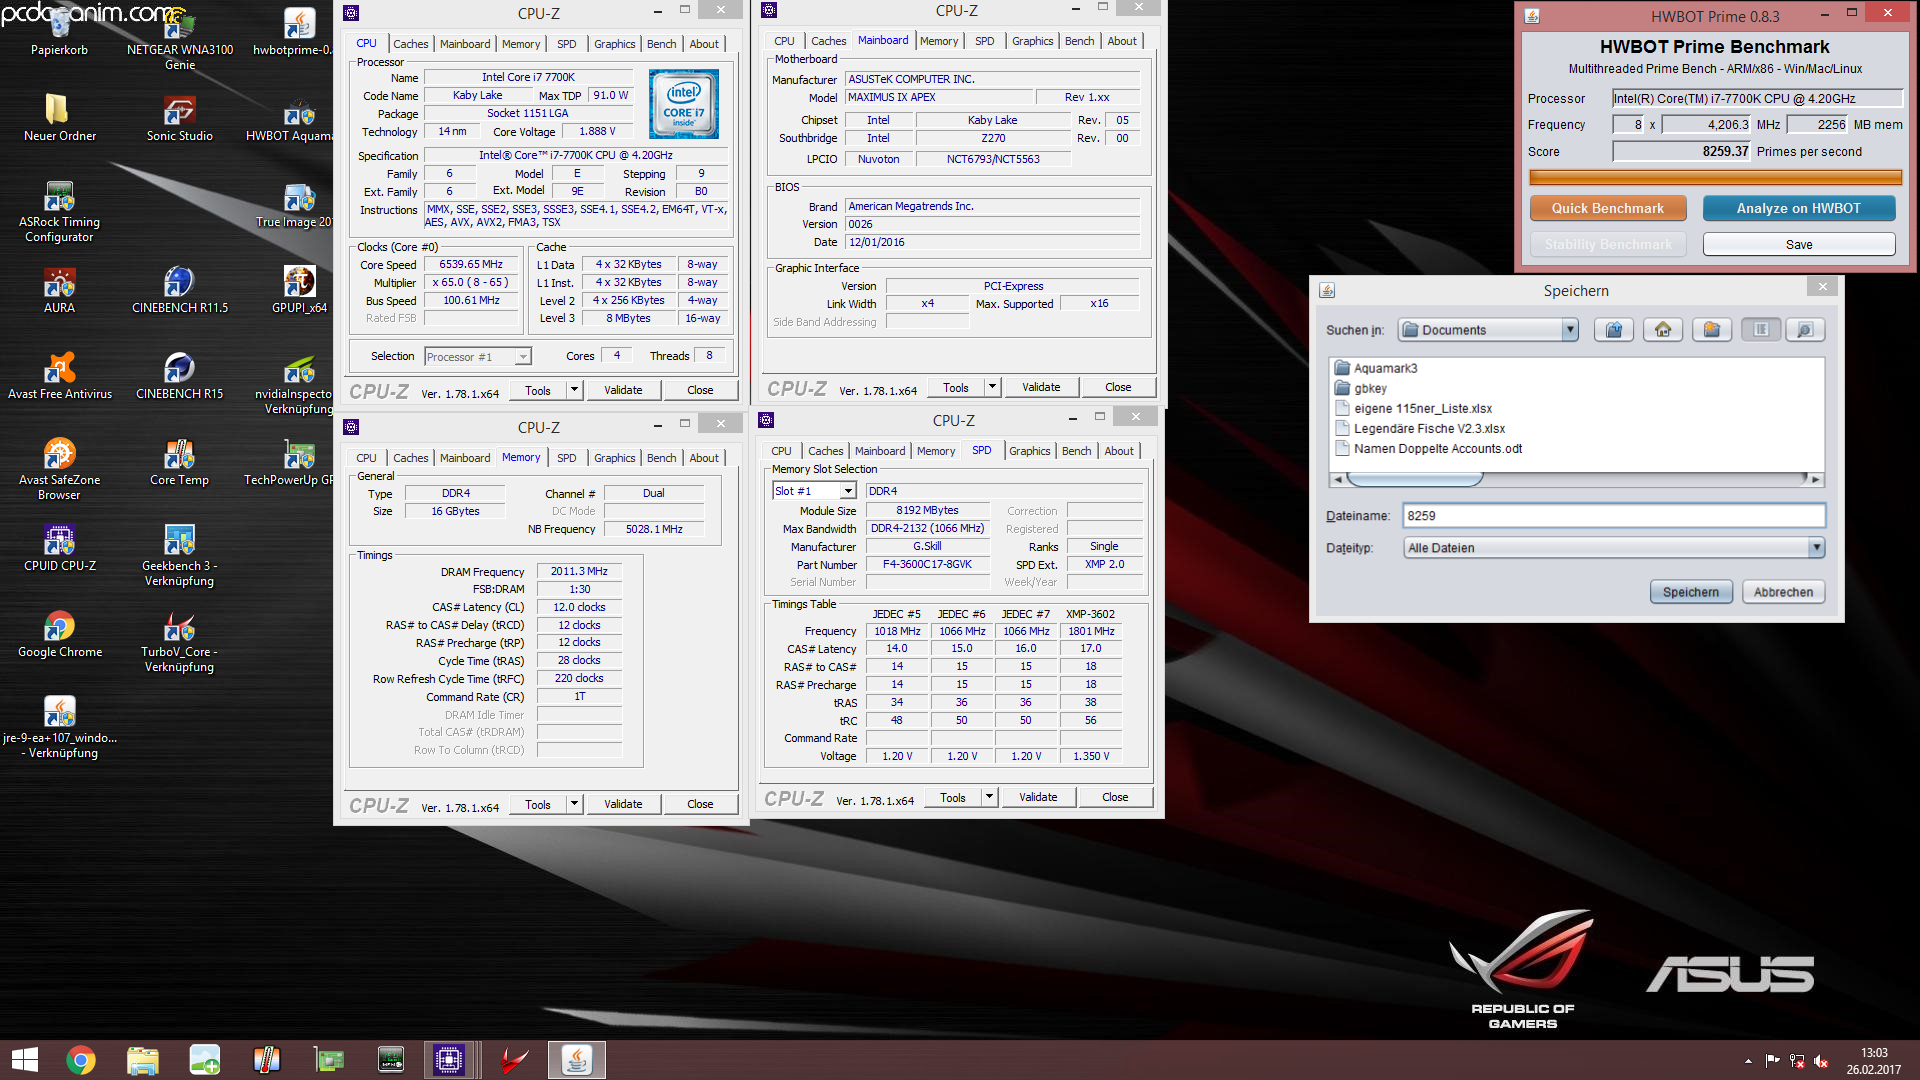Expand the Documents location dropdown

tap(1570, 330)
